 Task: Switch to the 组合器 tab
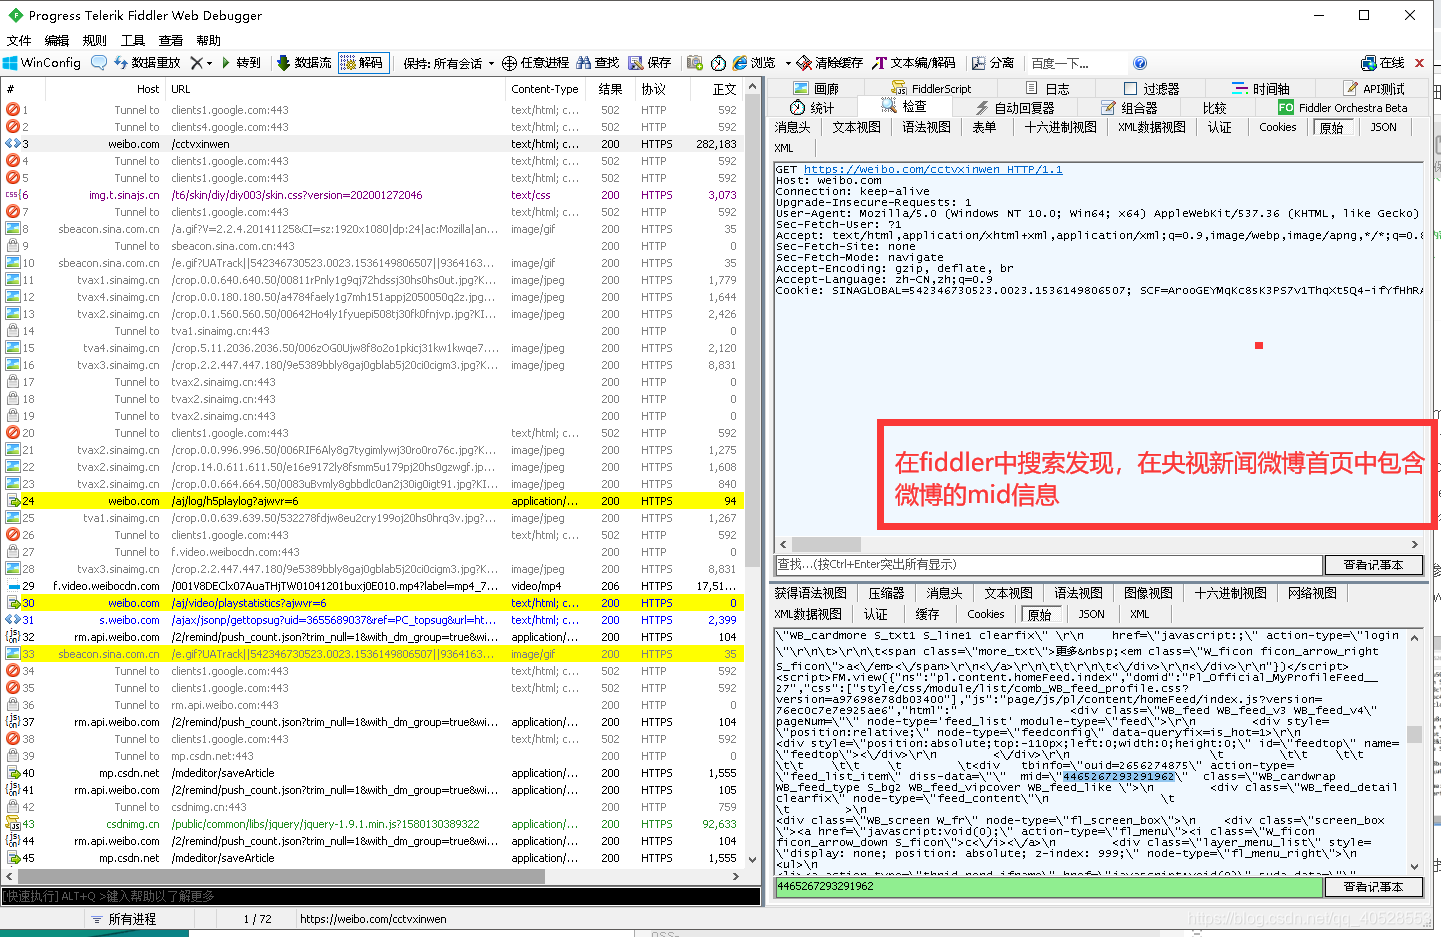pos(1129,107)
